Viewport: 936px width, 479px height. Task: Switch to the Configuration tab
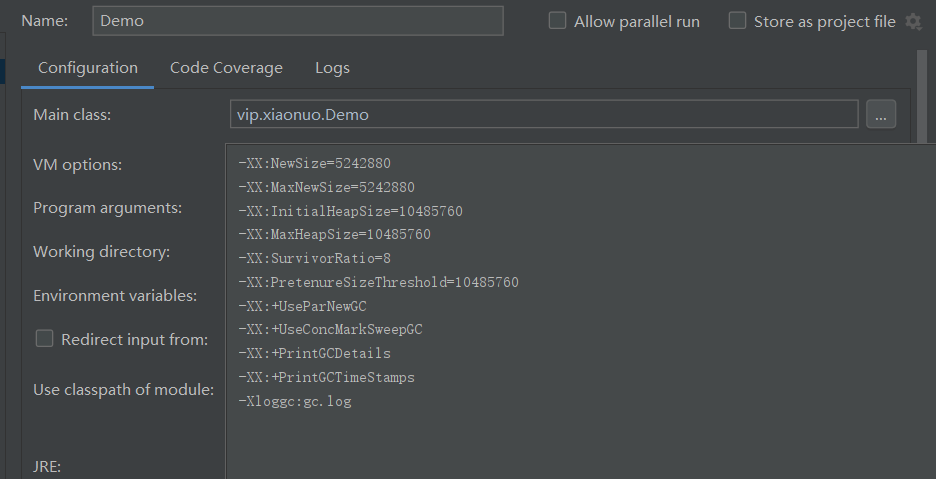[x=88, y=68]
